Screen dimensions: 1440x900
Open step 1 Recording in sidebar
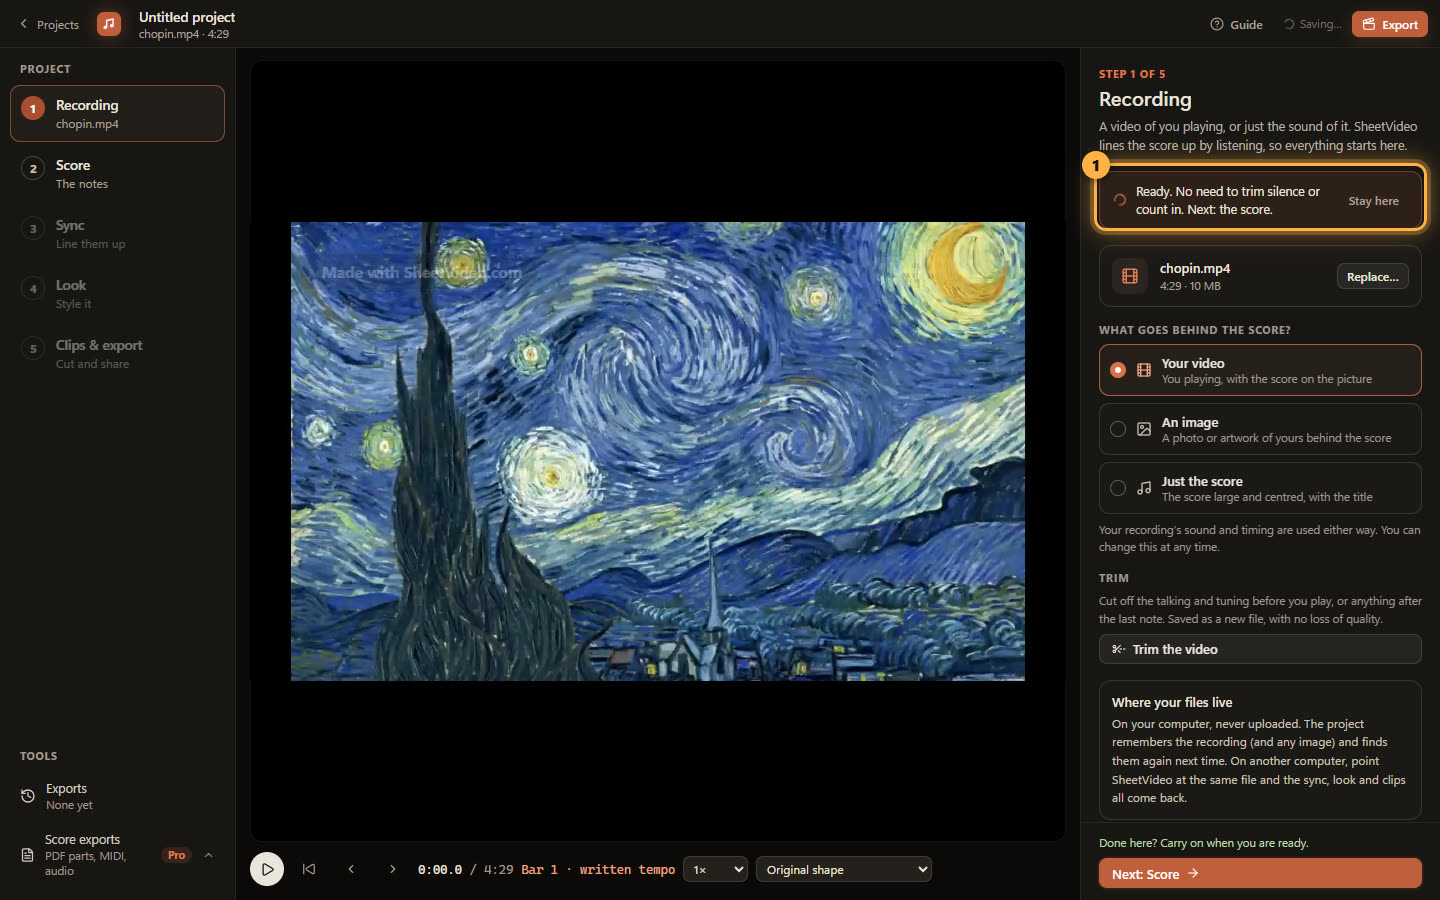[117, 113]
